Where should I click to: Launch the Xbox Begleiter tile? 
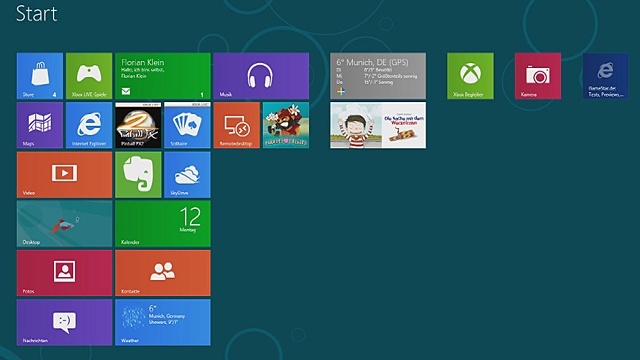point(470,76)
